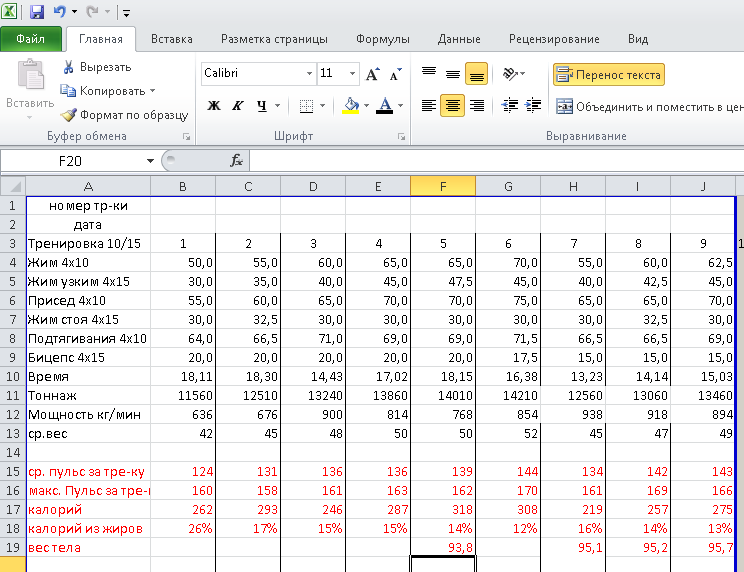Toggle bold Ж formatting
Screen dimensions: 744x572
213,106
